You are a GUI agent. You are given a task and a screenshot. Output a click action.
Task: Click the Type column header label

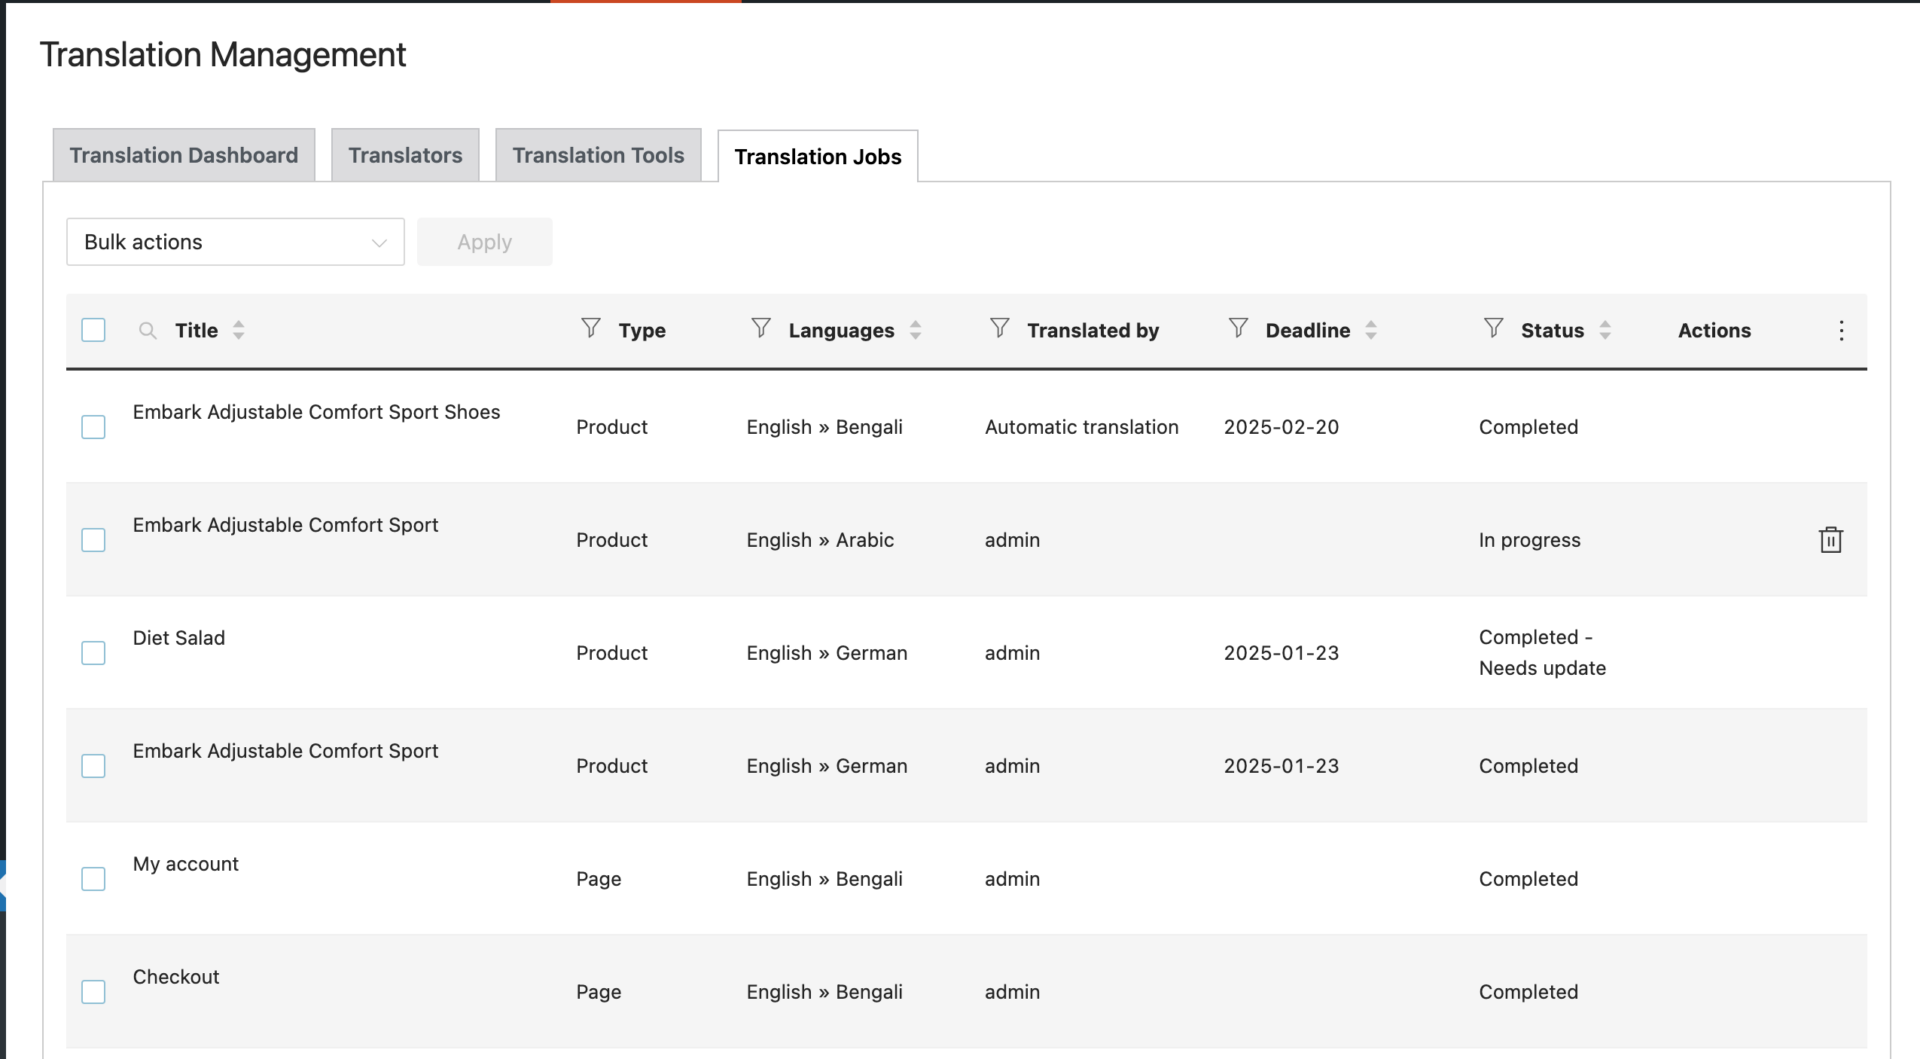pyautogui.click(x=642, y=330)
